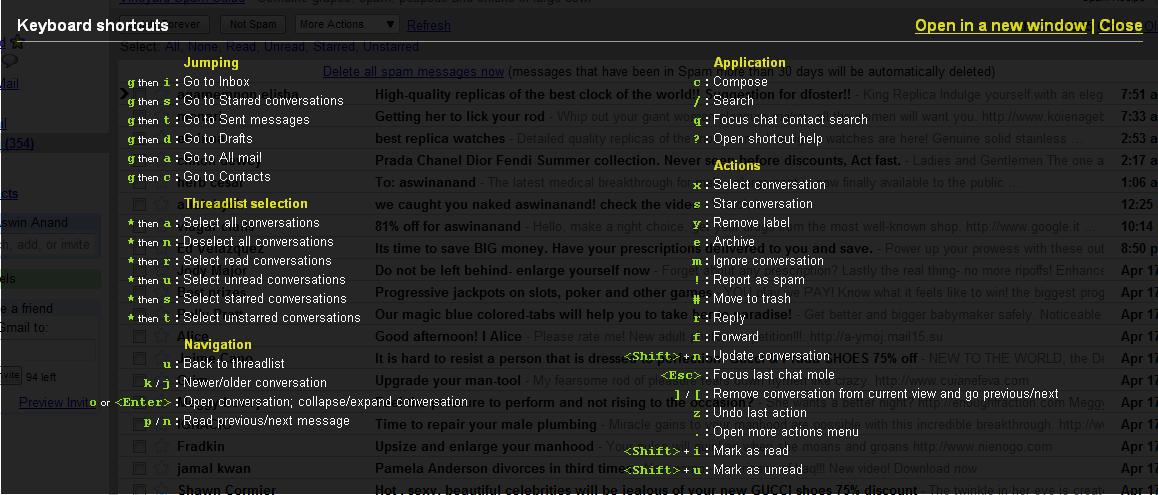The image size is (1158, 495).
Task: Open the More Actions dropdown
Action: 347,24
